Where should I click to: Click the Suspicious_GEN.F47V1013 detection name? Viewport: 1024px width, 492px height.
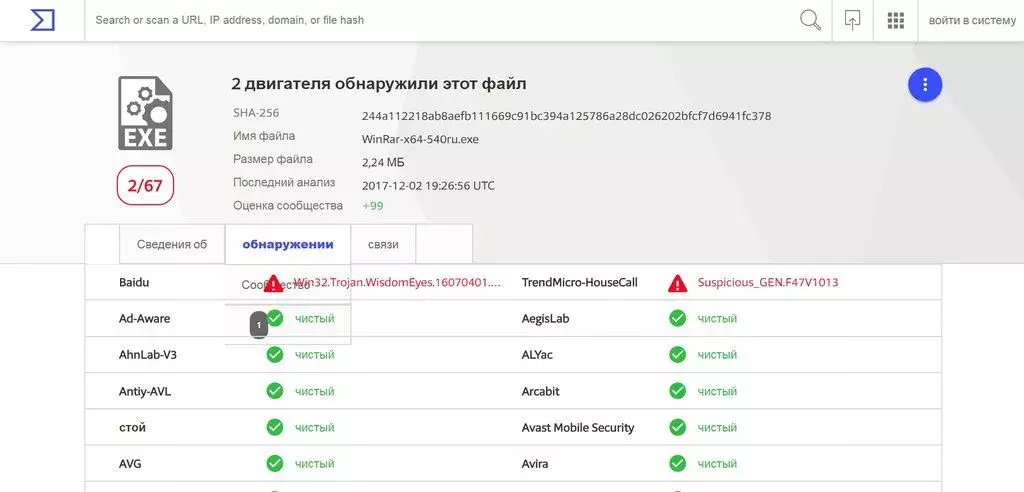click(x=768, y=283)
